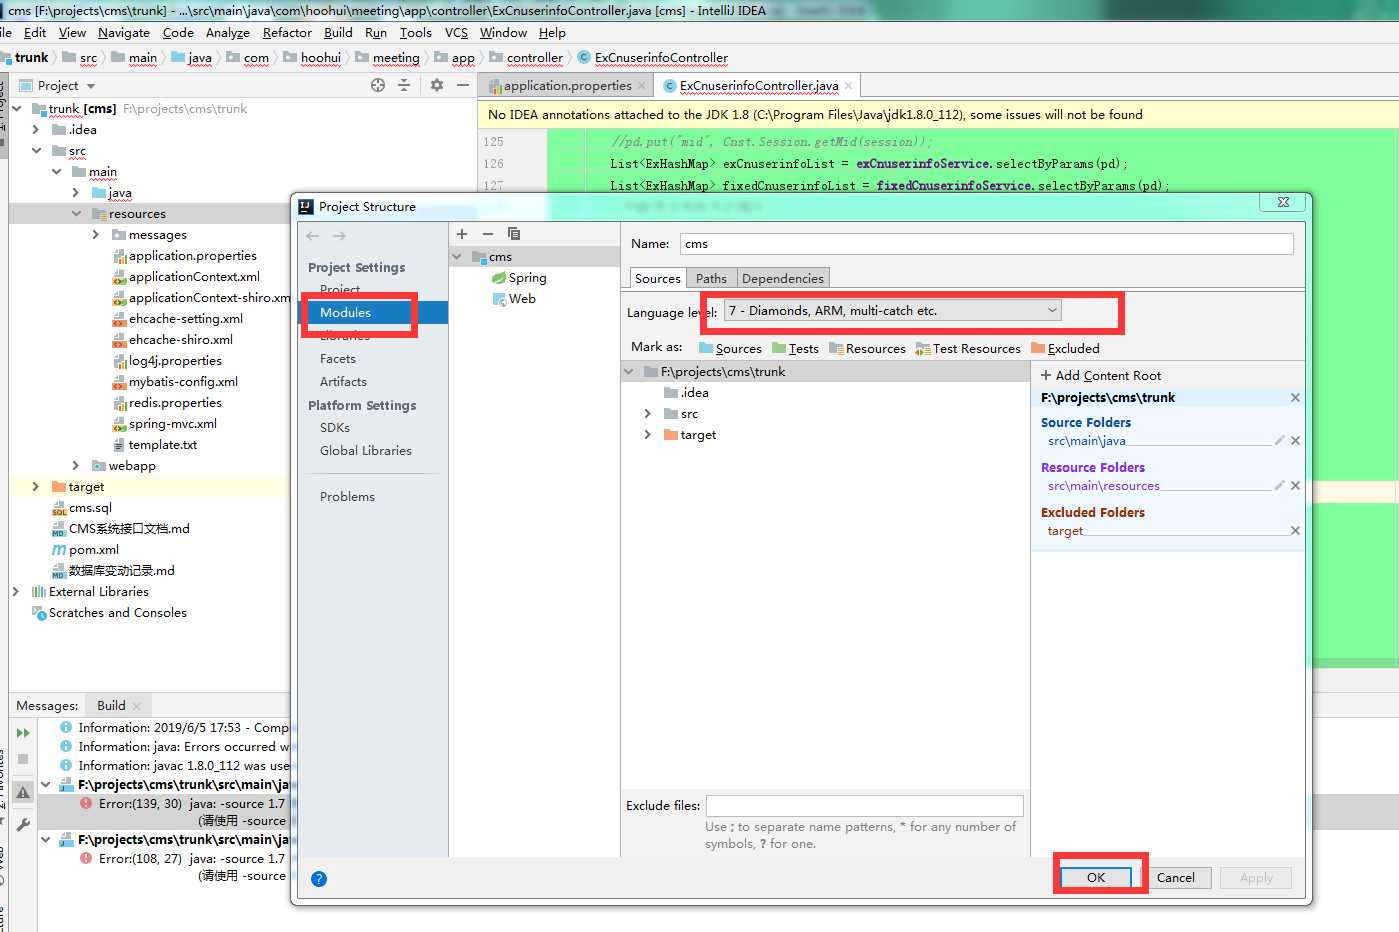Screen dimensions: 1399x932
Task: Select Spring facet under cms module
Action: (519, 278)
